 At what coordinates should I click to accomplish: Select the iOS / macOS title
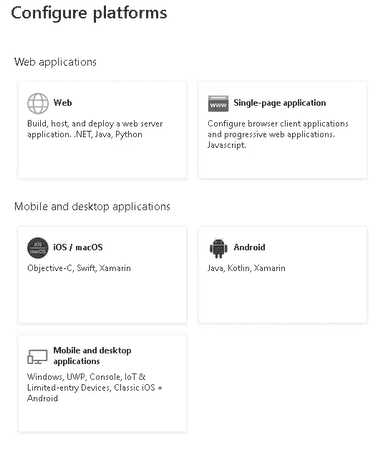coord(78,247)
